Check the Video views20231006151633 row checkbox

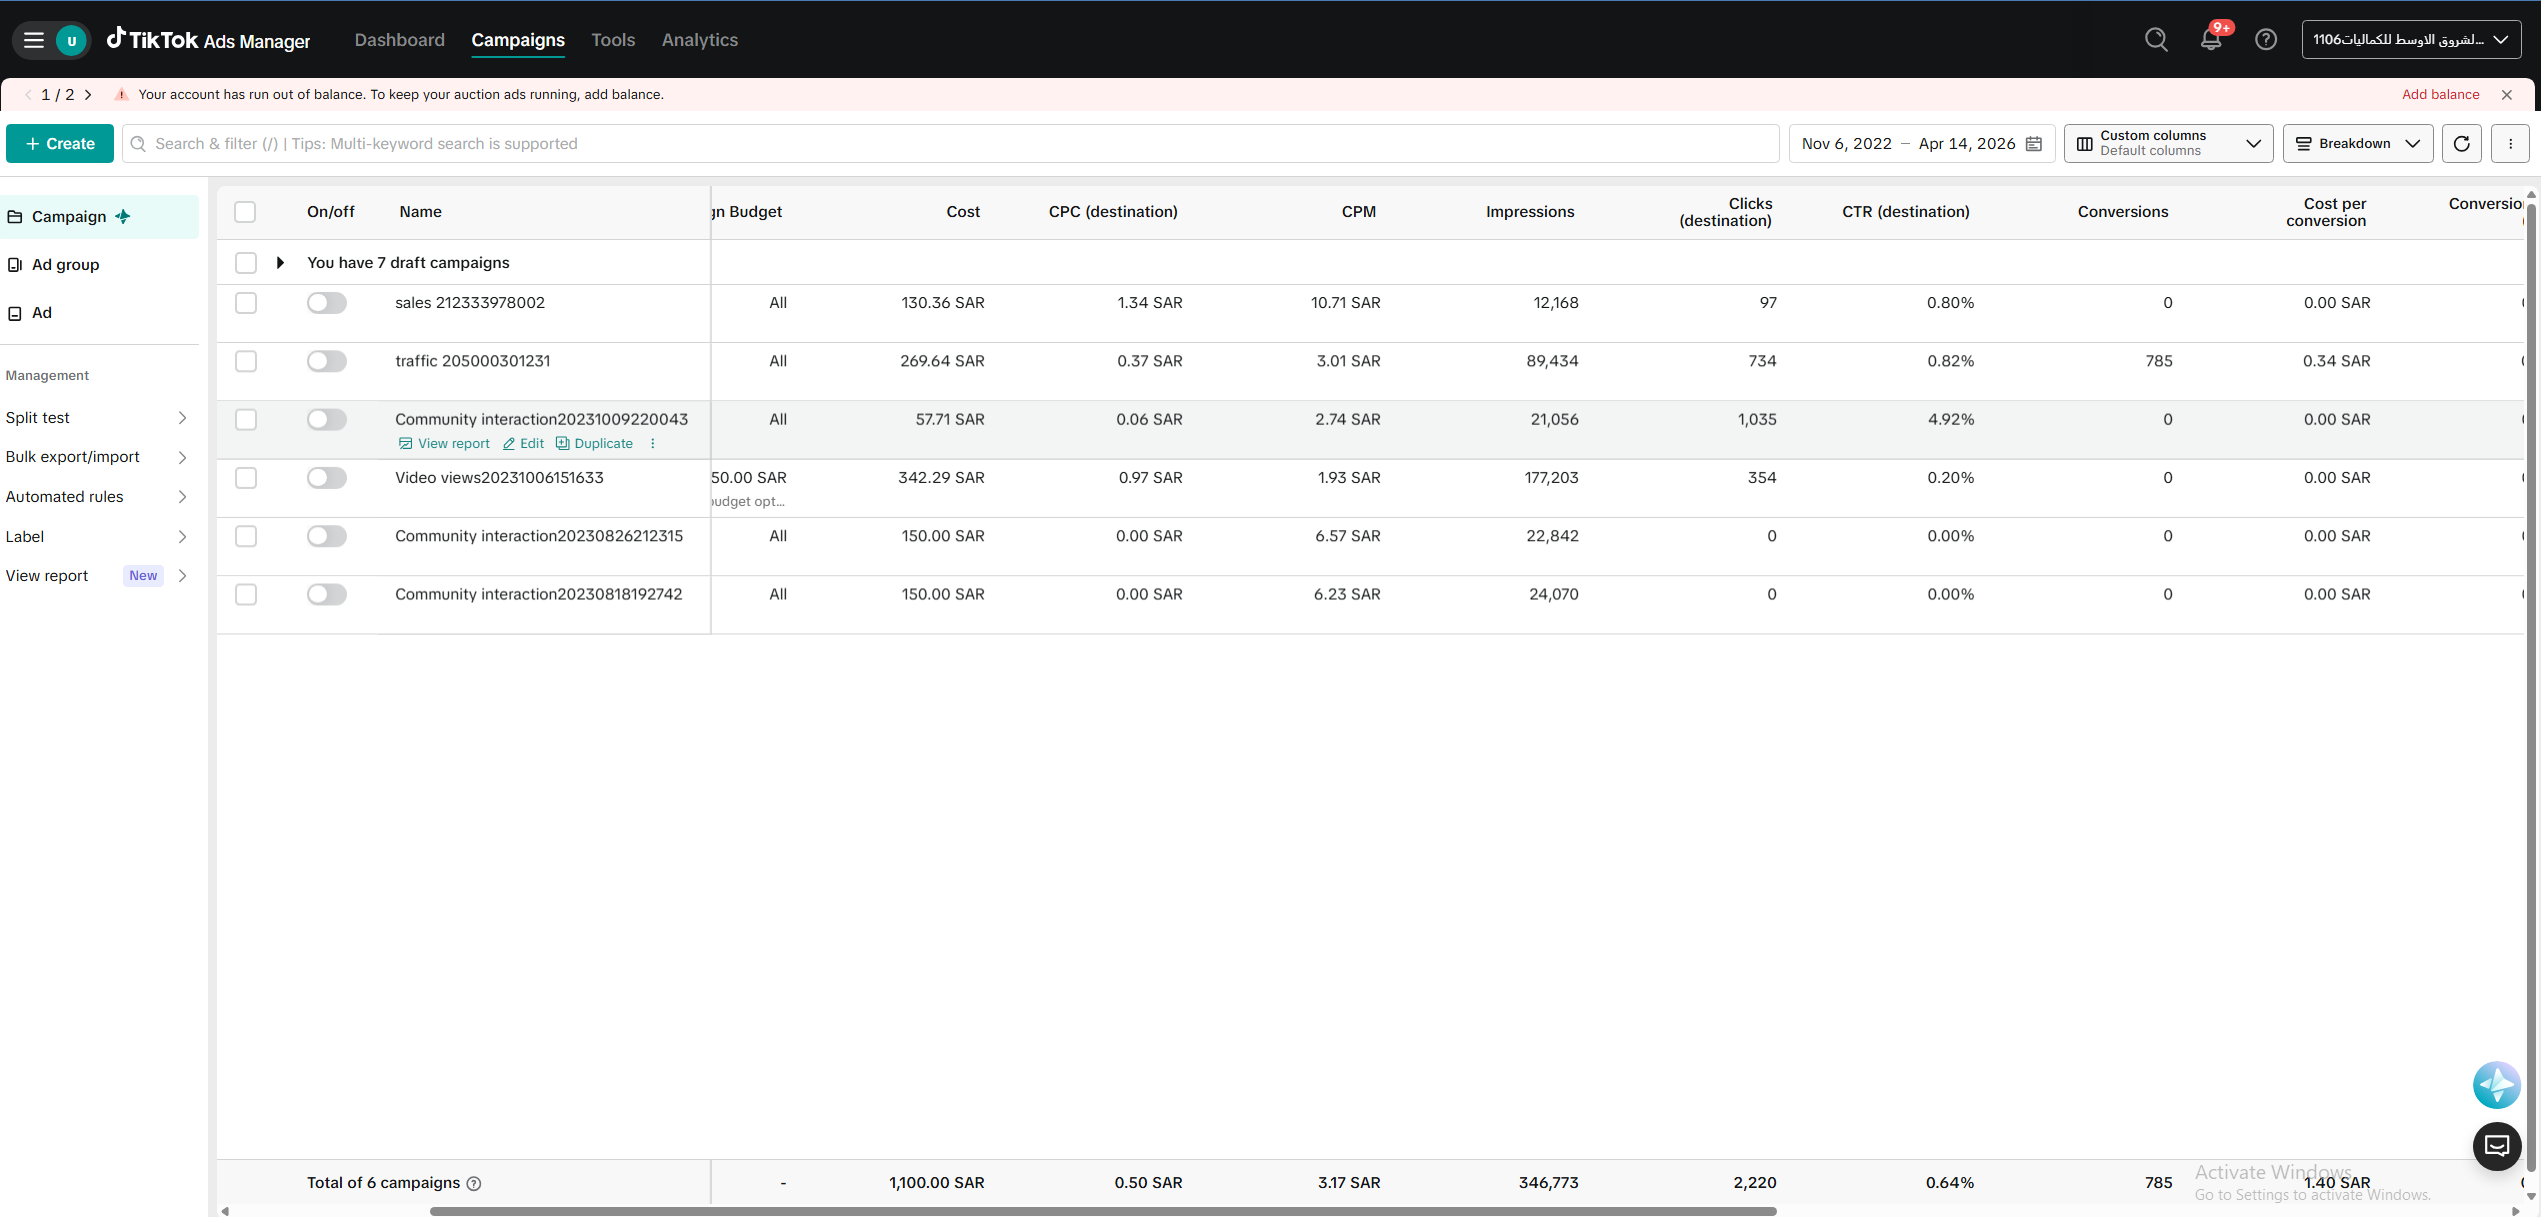[x=246, y=478]
